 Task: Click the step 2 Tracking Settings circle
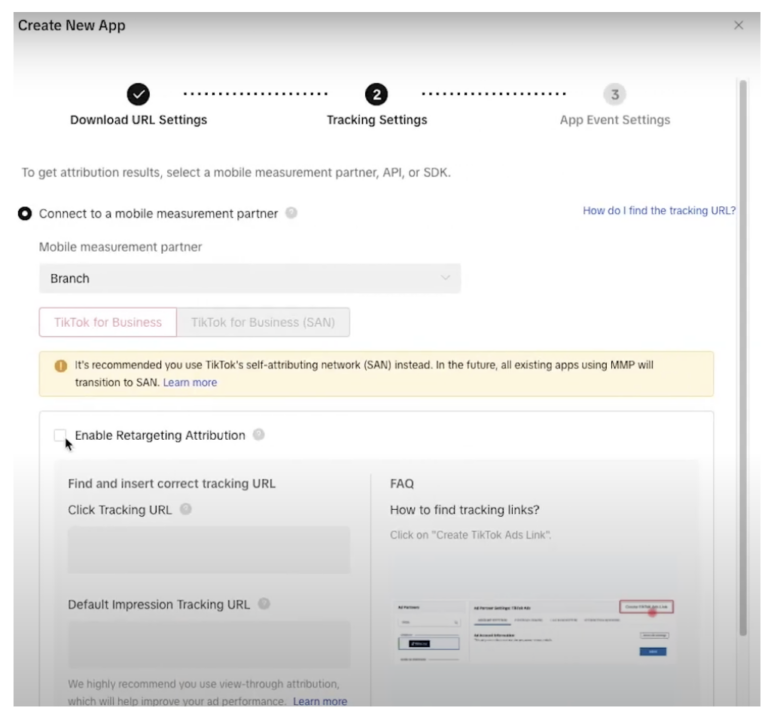click(377, 94)
